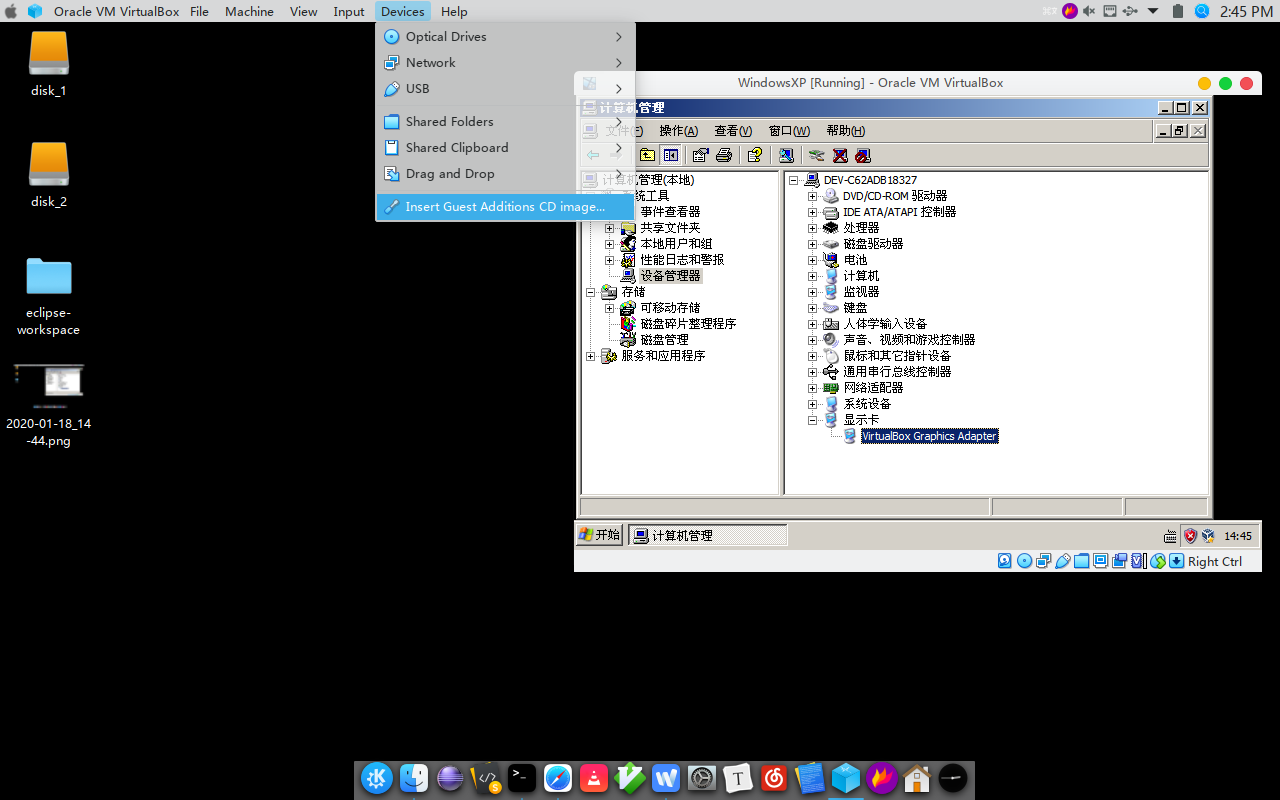Click Insert Guest Additions CD image
Viewport: 1280px width, 800px height.
[505, 207]
